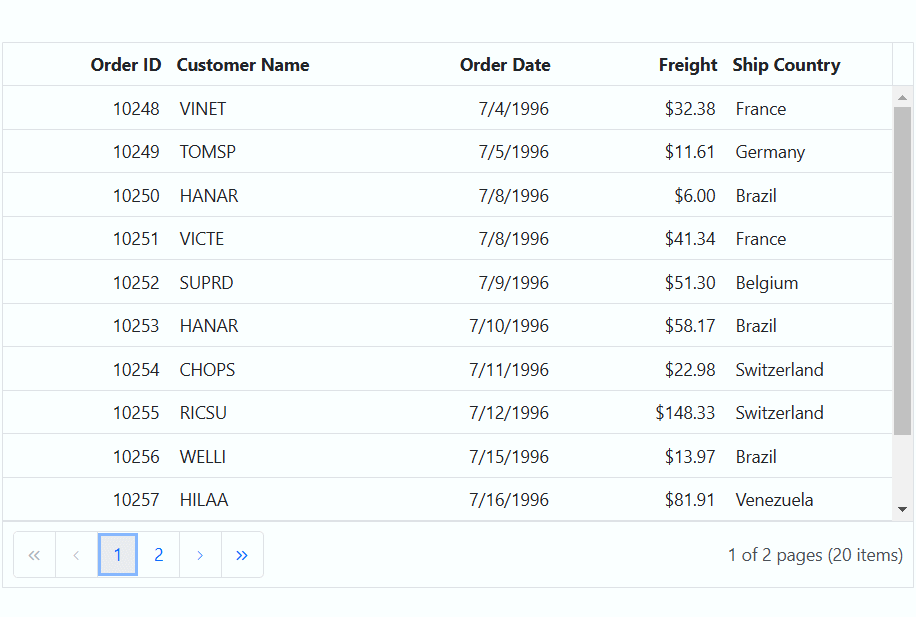Screen dimensions: 916x617
Task: Open page 2 in the pager
Action: 158,554
